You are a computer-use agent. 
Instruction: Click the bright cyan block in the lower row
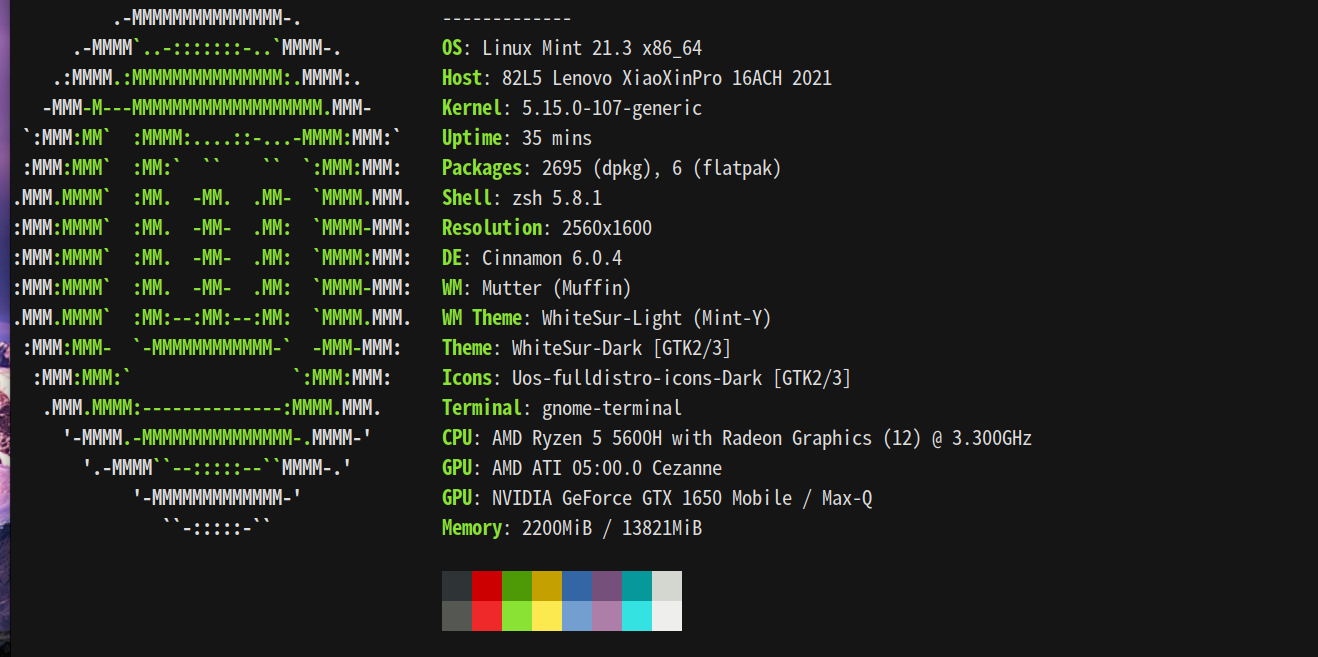point(637,616)
